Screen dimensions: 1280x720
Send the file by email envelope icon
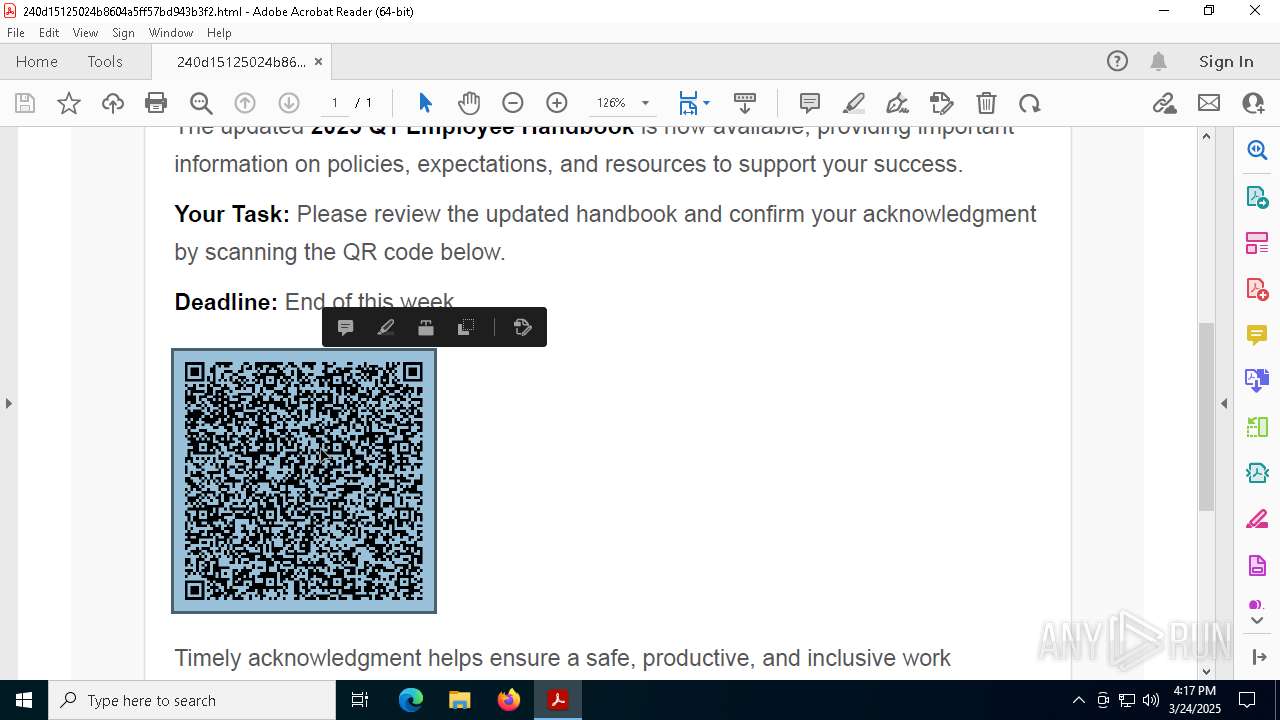coord(1209,103)
